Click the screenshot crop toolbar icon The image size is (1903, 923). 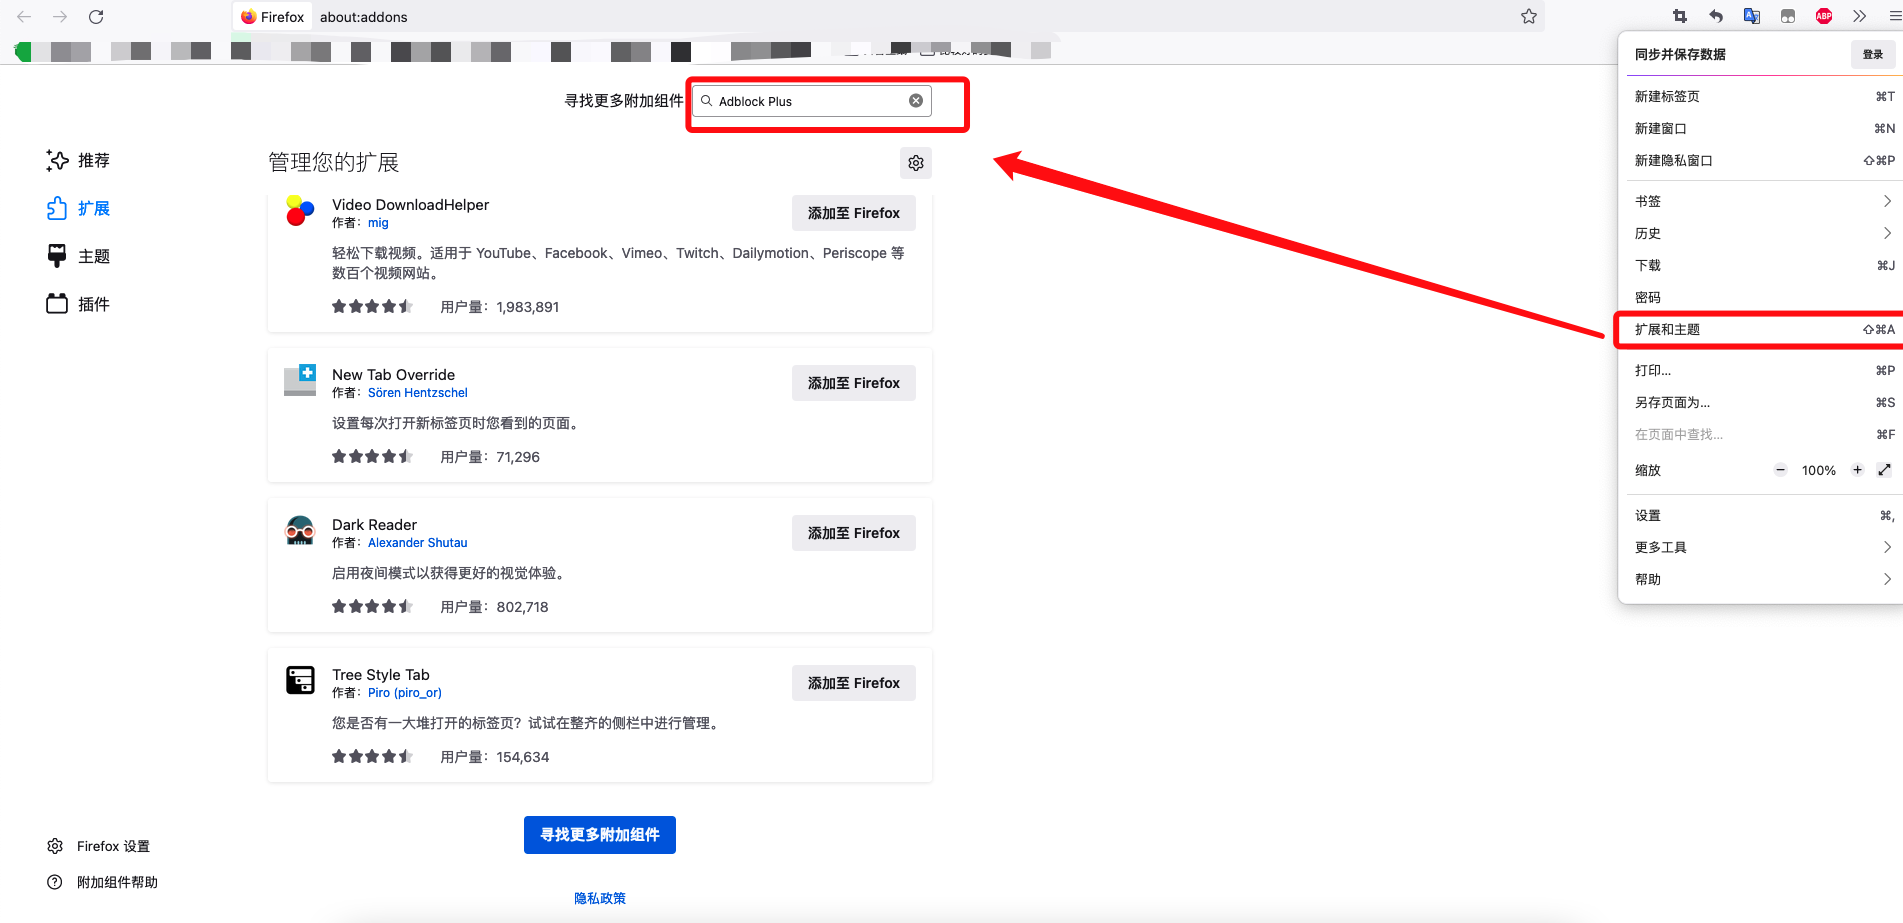click(x=1680, y=16)
